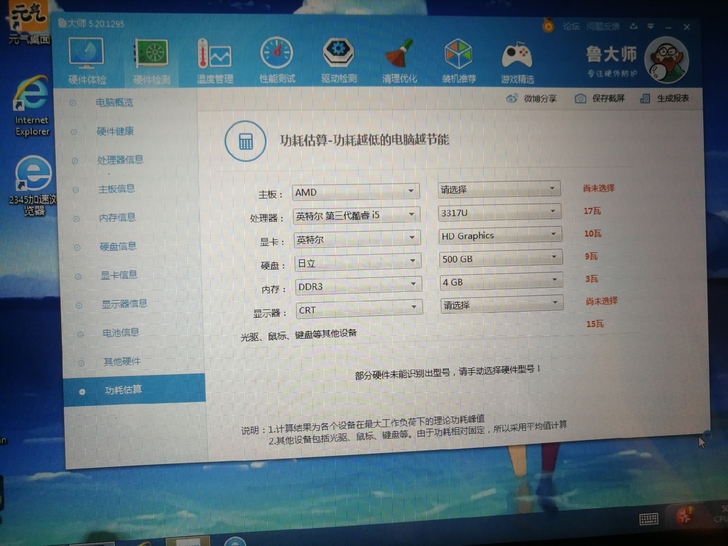Viewport: 728px width, 546px height.
Task: Open 问题反馈 feedback link
Action: point(603,26)
